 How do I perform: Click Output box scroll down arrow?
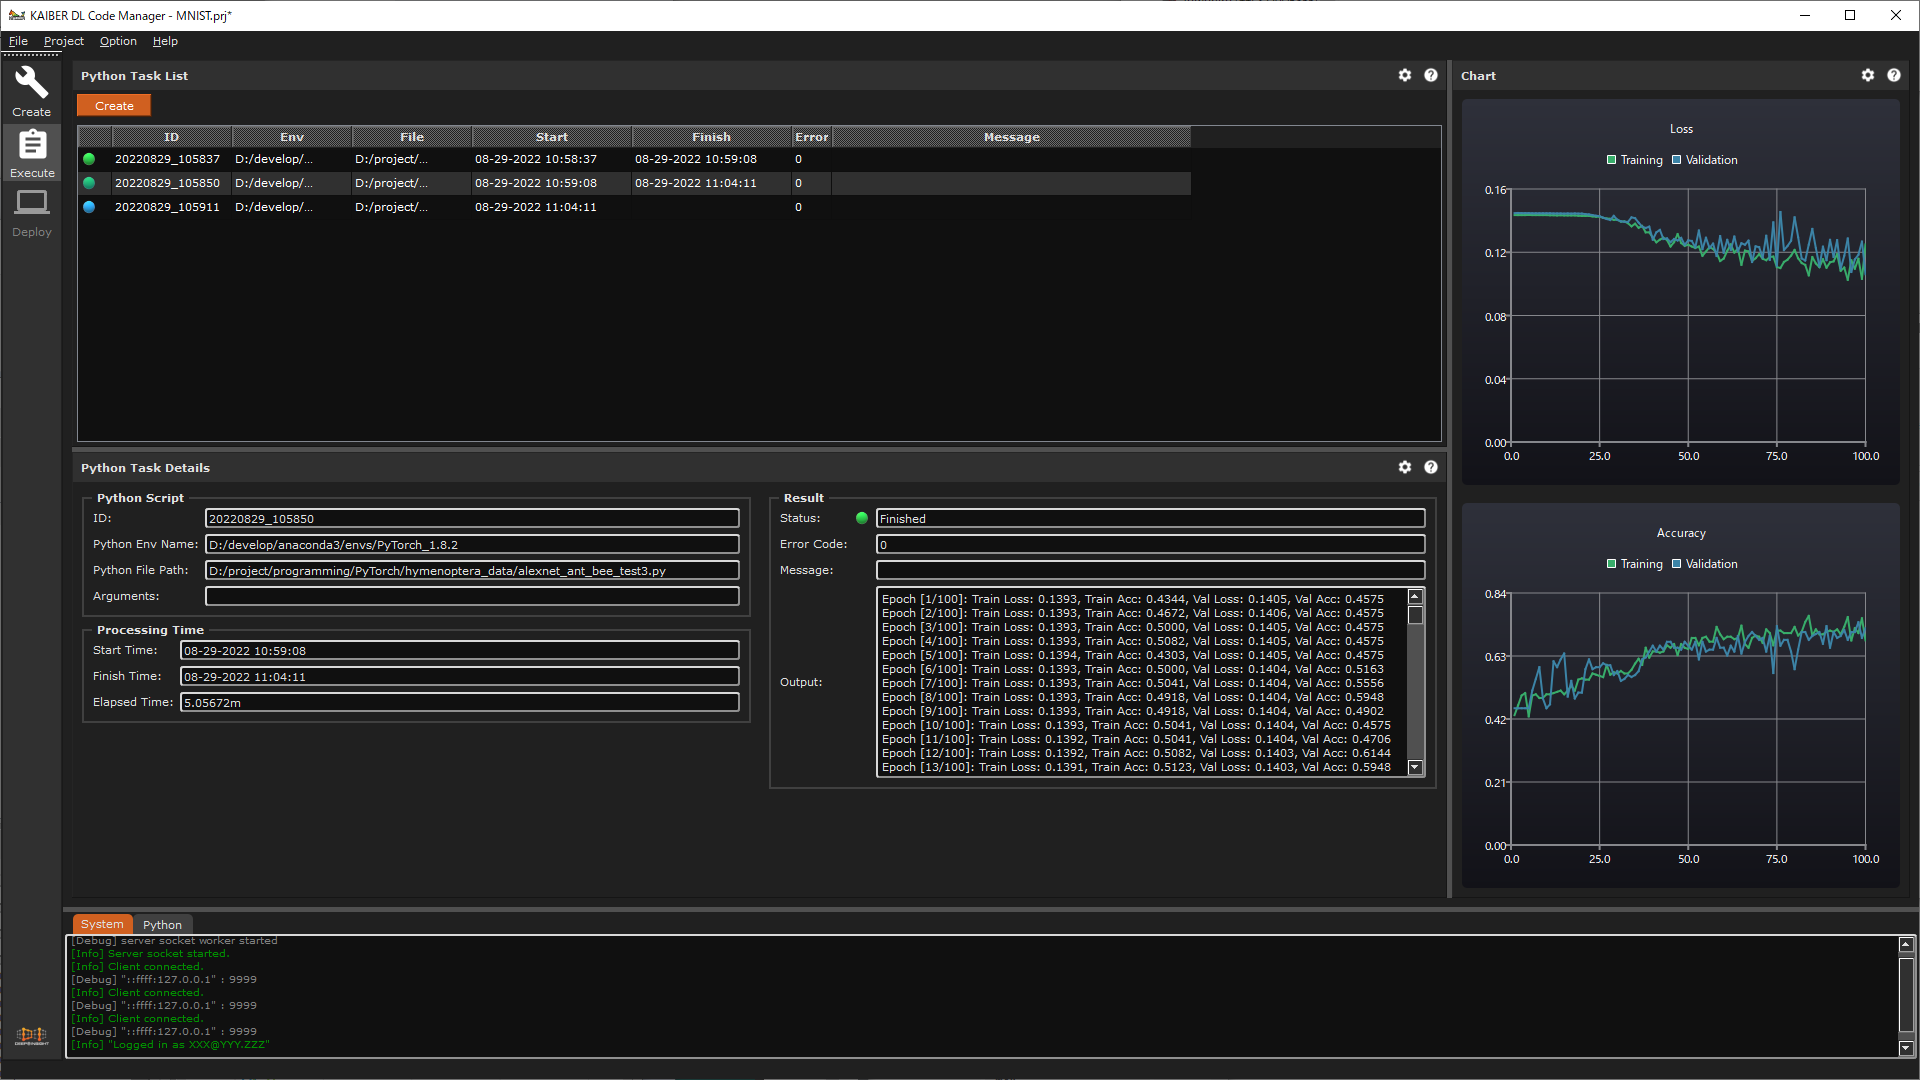point(1415,768)
